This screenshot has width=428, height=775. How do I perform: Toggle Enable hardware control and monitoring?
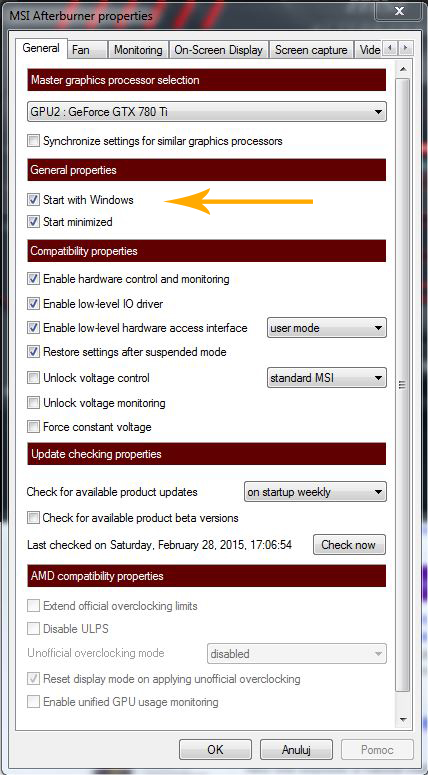coord(33,279)
